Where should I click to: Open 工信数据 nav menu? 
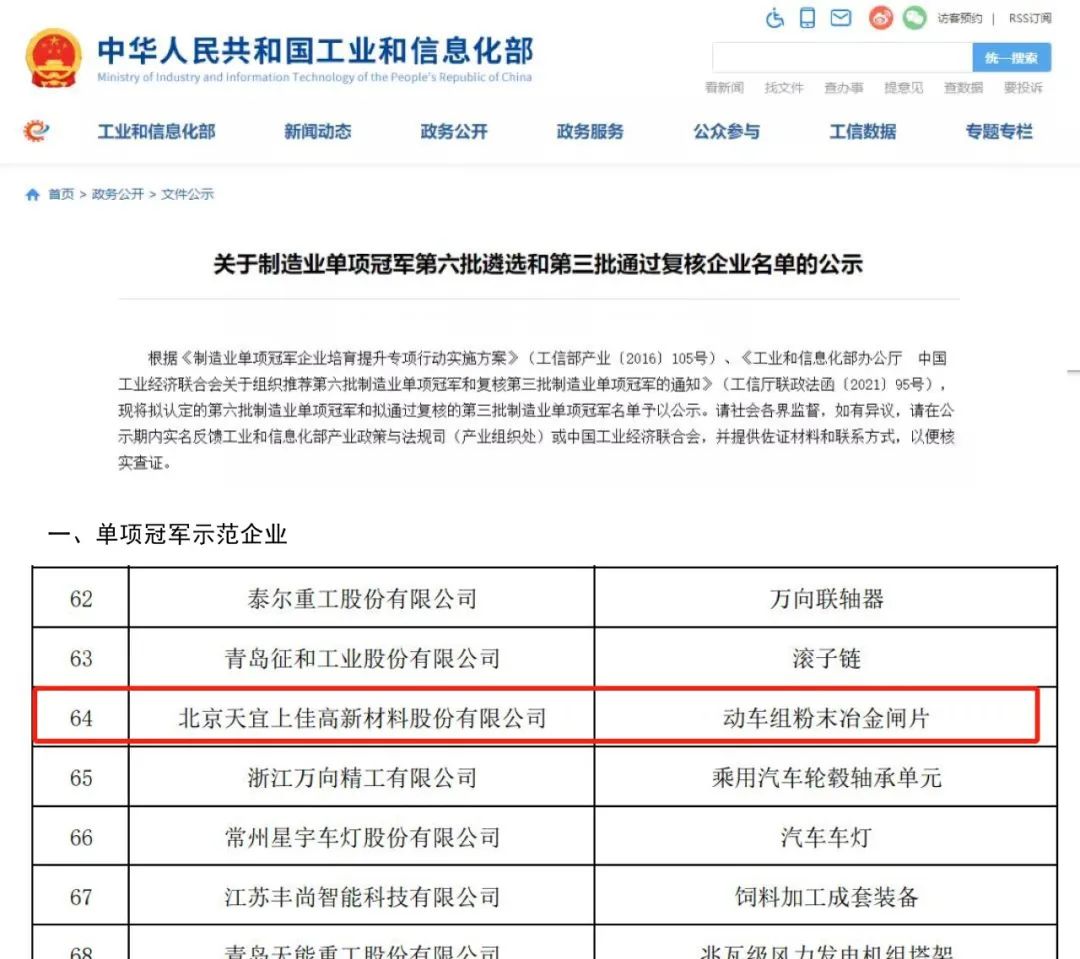(862, 131)
